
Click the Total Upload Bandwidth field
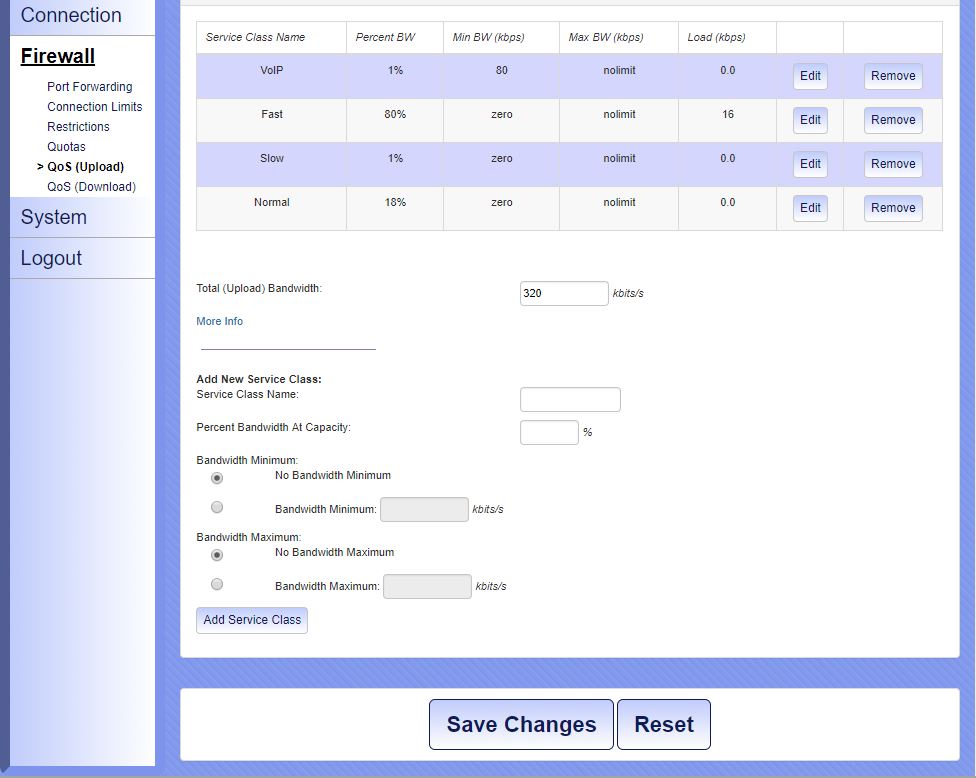pyautogui.click(x=563, y=294)
